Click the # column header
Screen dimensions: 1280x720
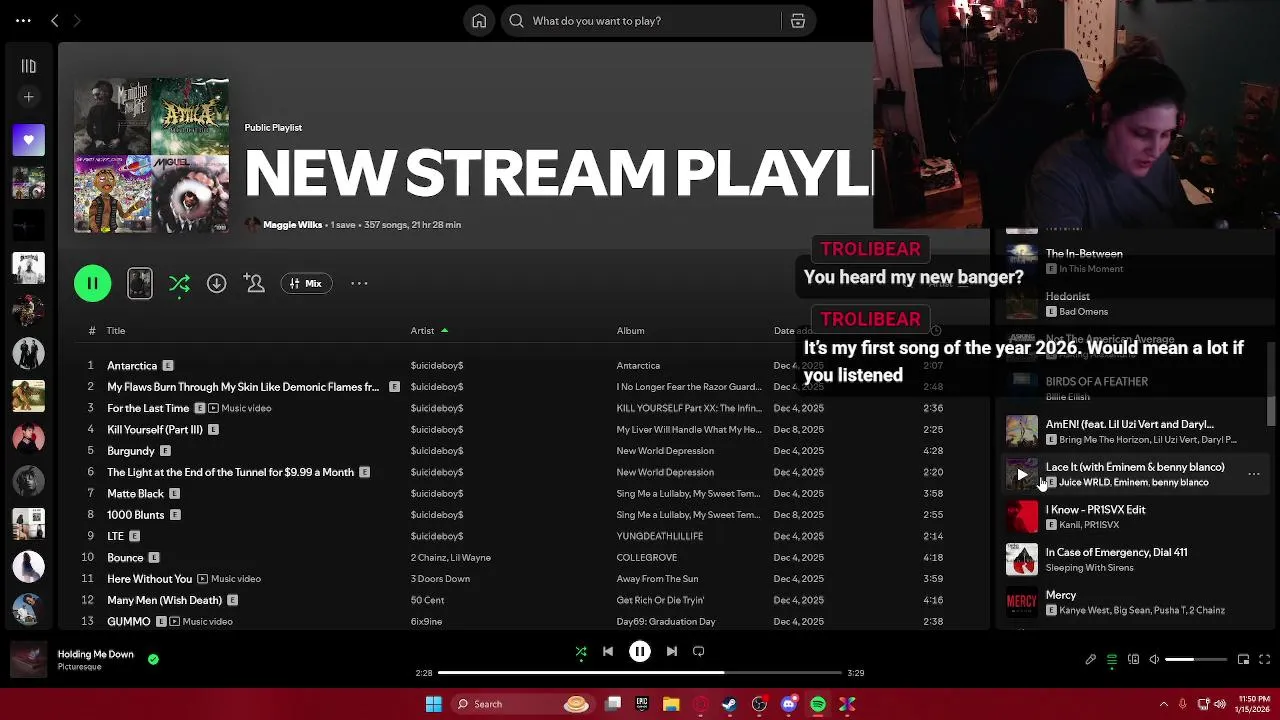(x=91, y=330)
